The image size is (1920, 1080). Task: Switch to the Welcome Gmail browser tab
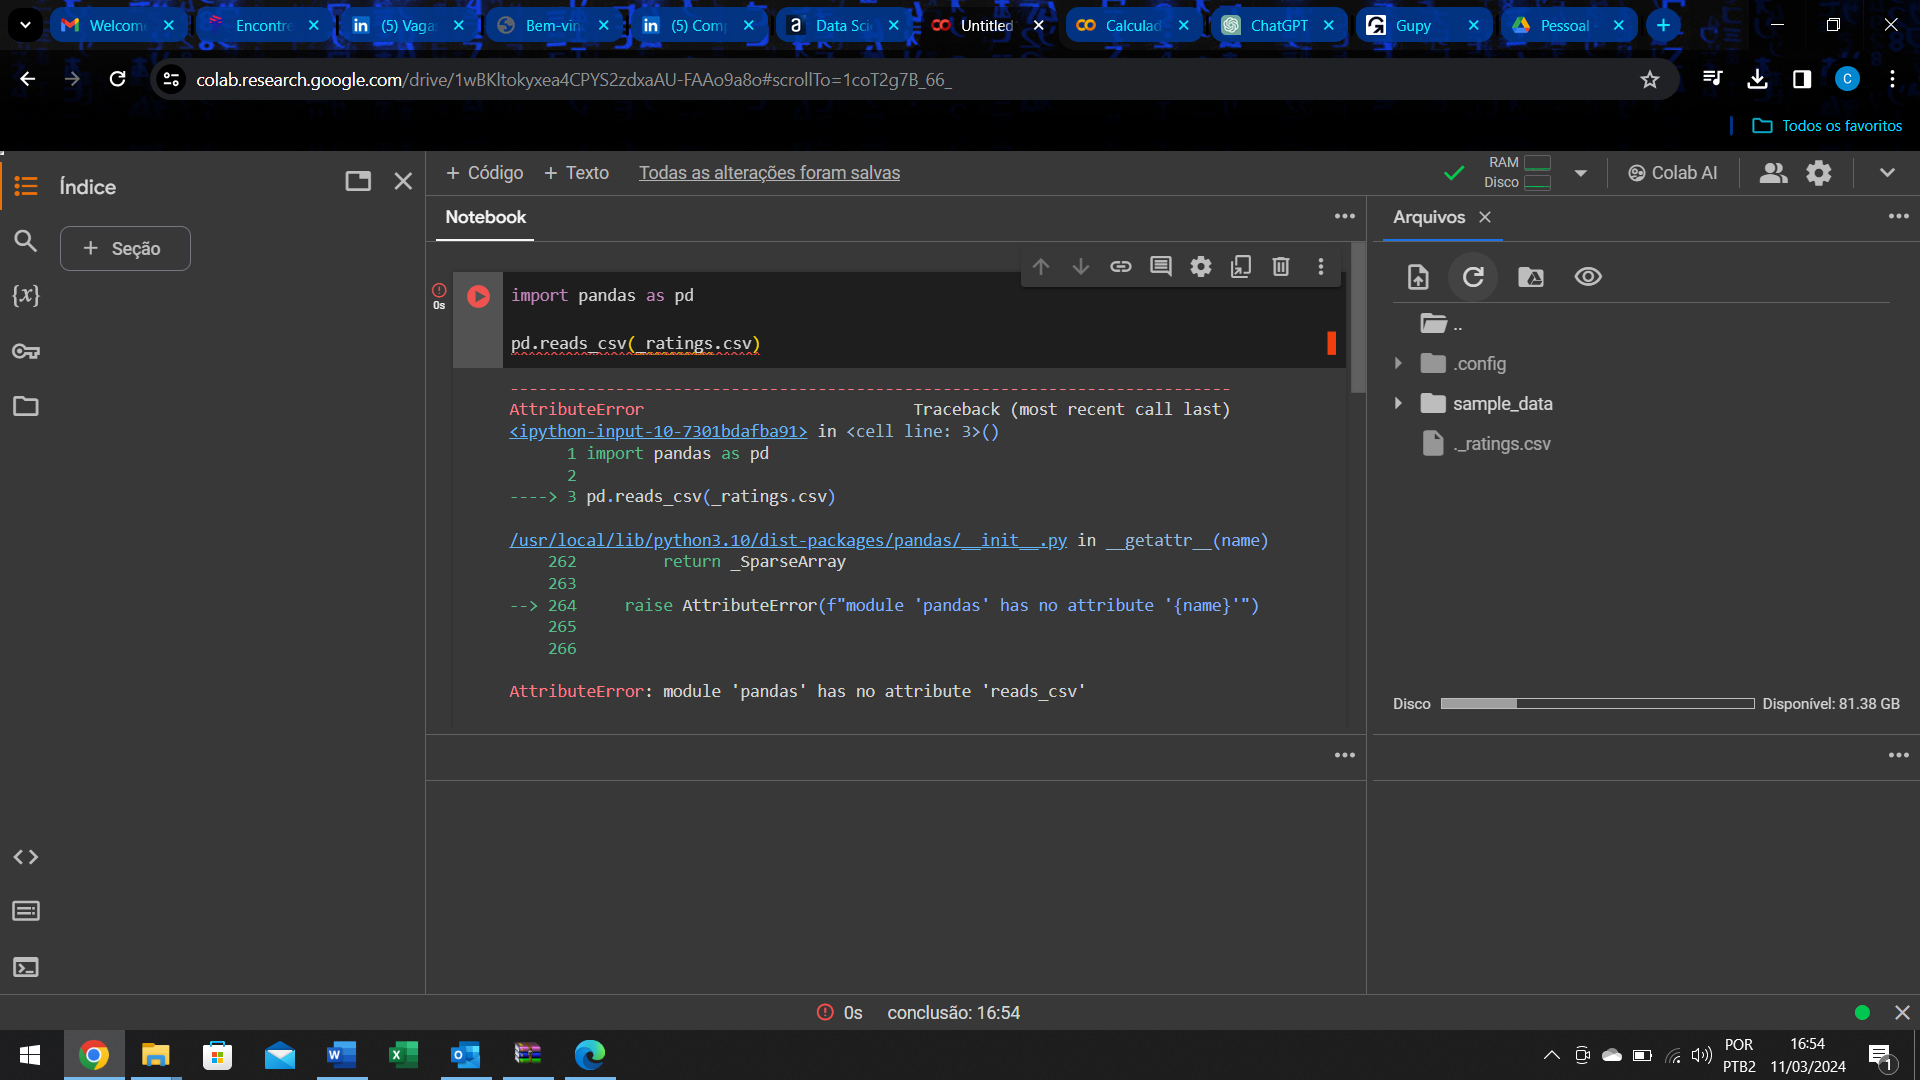click(116, 26)
